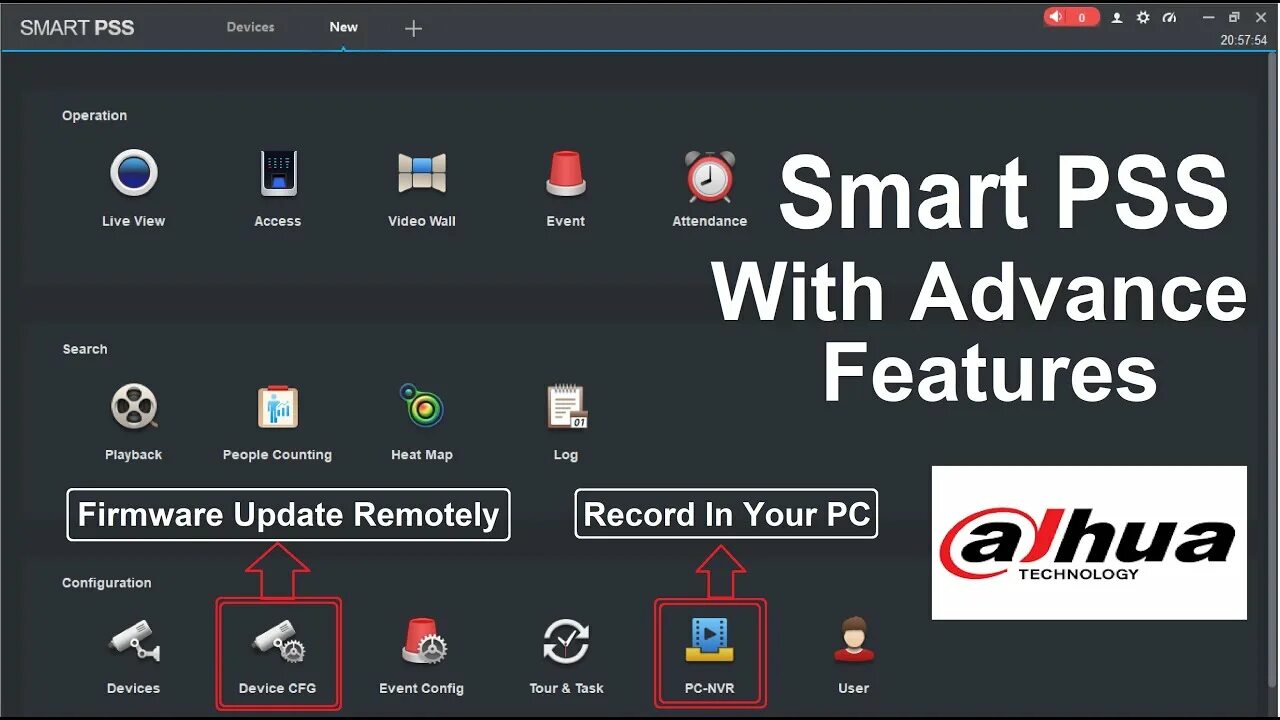Restore down the Smart PSS window

[x=1235, y=17]
